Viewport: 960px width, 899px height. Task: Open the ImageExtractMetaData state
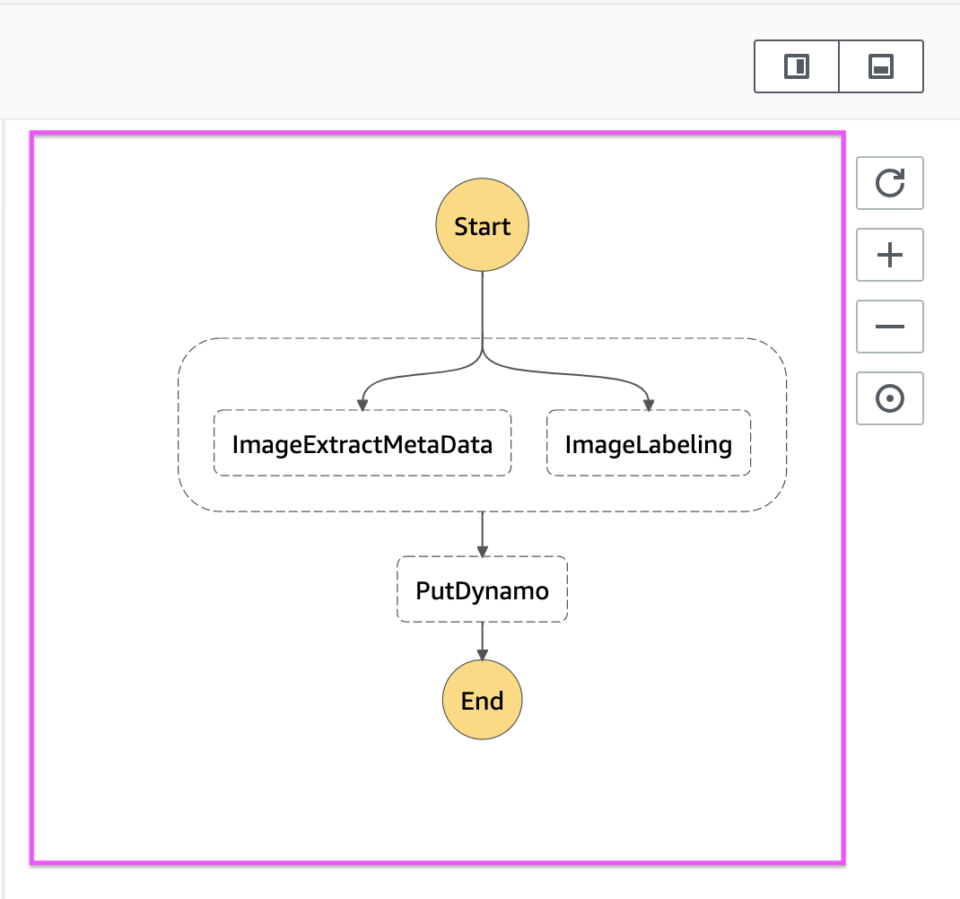pyautogui.click(x=363, y=443)
